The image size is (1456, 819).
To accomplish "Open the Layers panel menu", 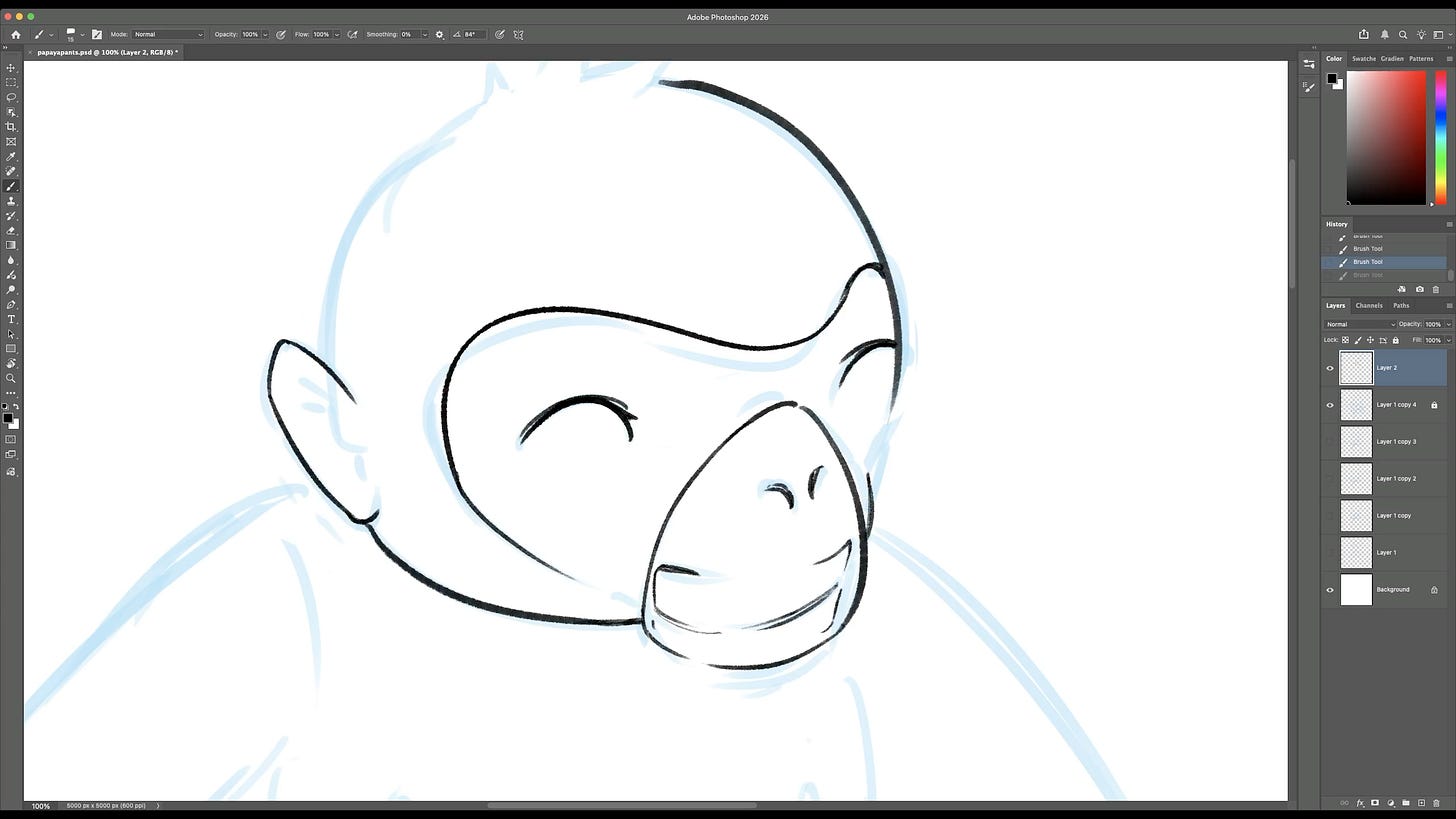I will [1449, 305].
